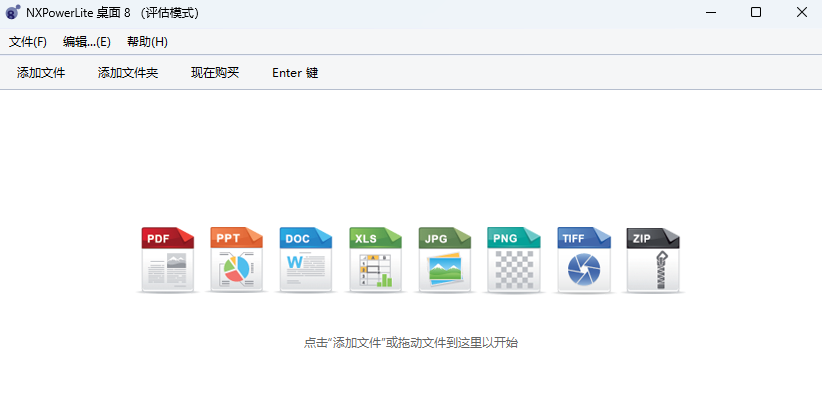The image size is (822, 411).
Task: Click the JPG image file icon
Action: (x=445, y=259)
